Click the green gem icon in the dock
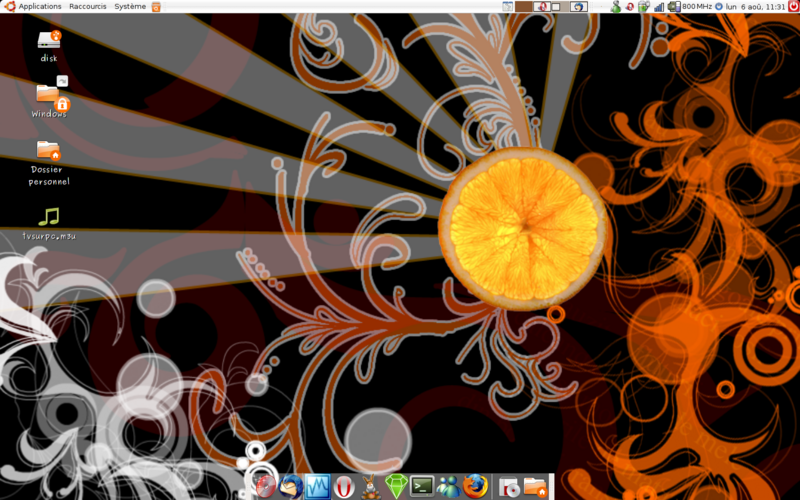This screenshot has height=500, width=800. tap(396, 487)
